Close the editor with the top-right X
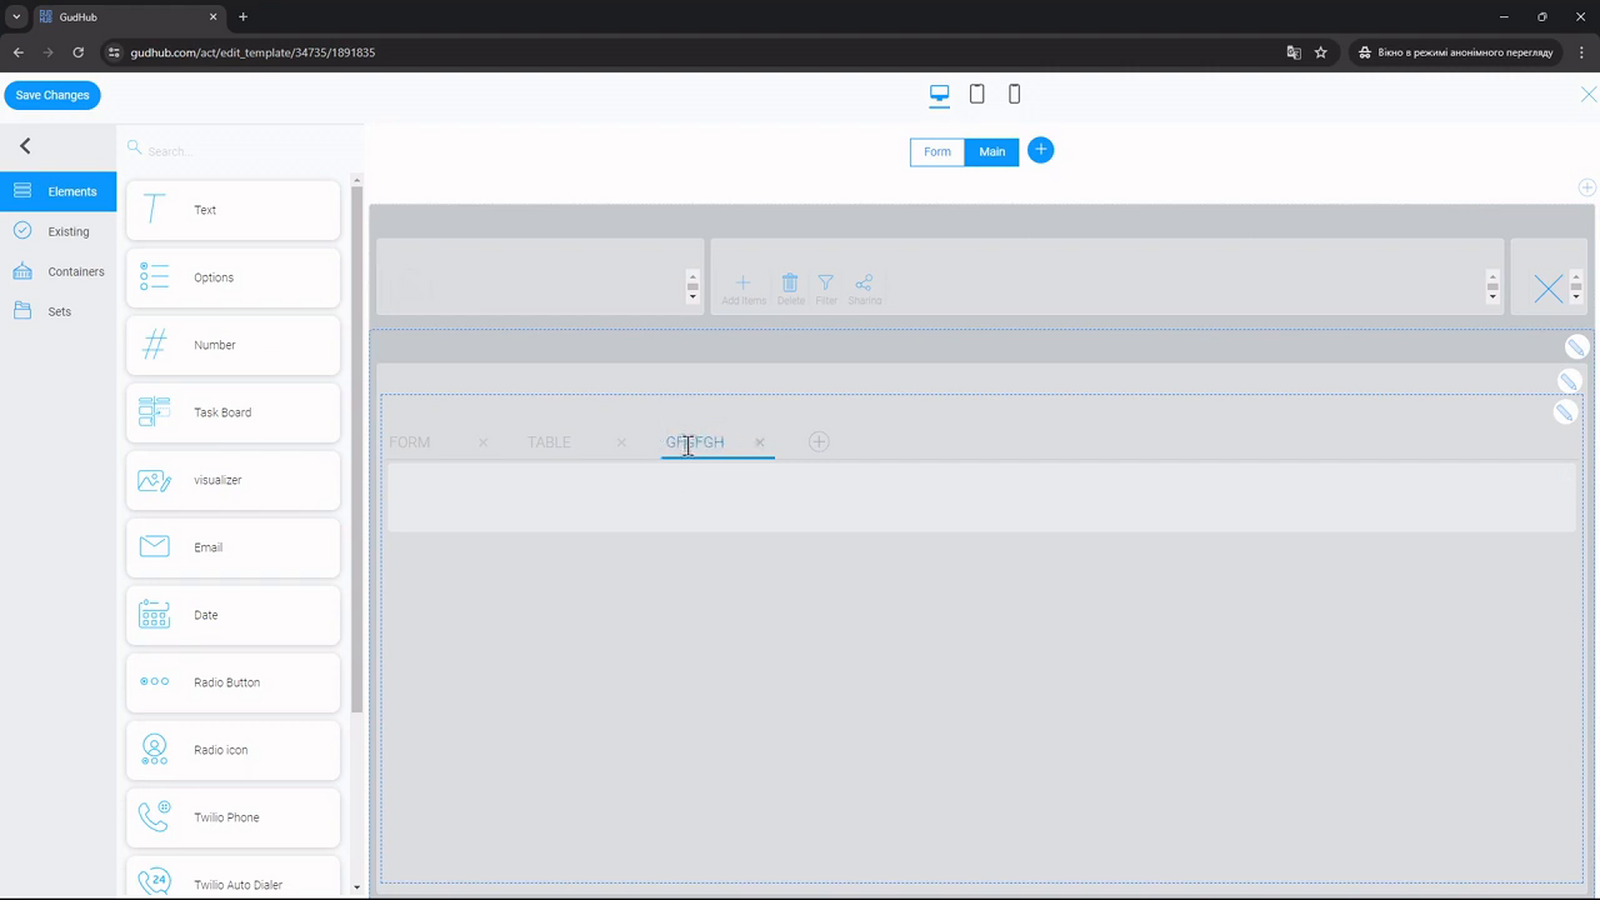 tap(1588, 94)
